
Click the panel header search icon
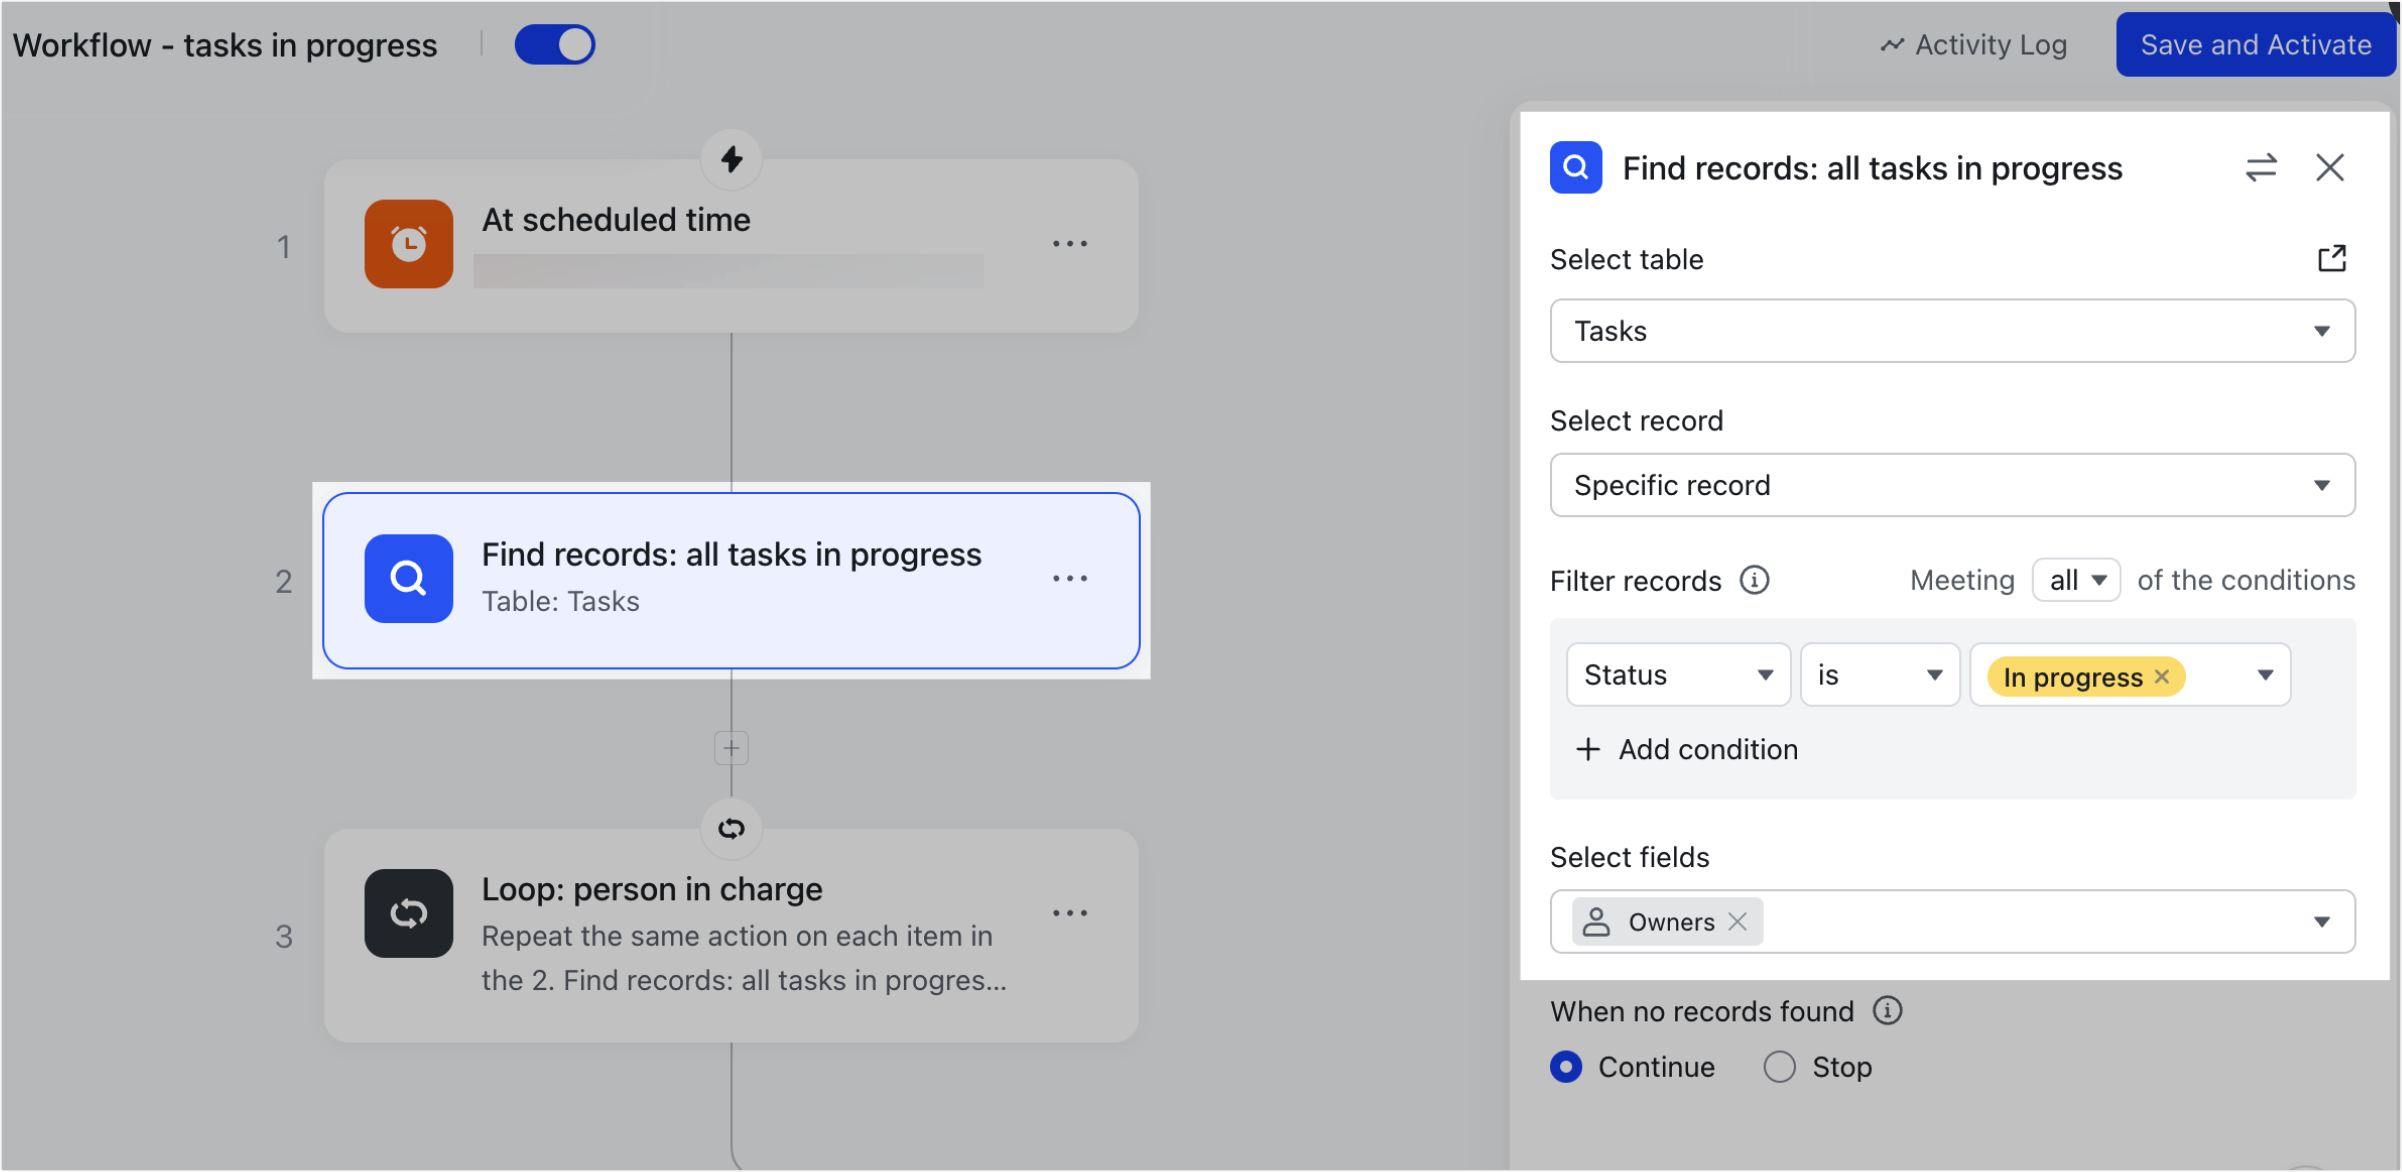1576,167
